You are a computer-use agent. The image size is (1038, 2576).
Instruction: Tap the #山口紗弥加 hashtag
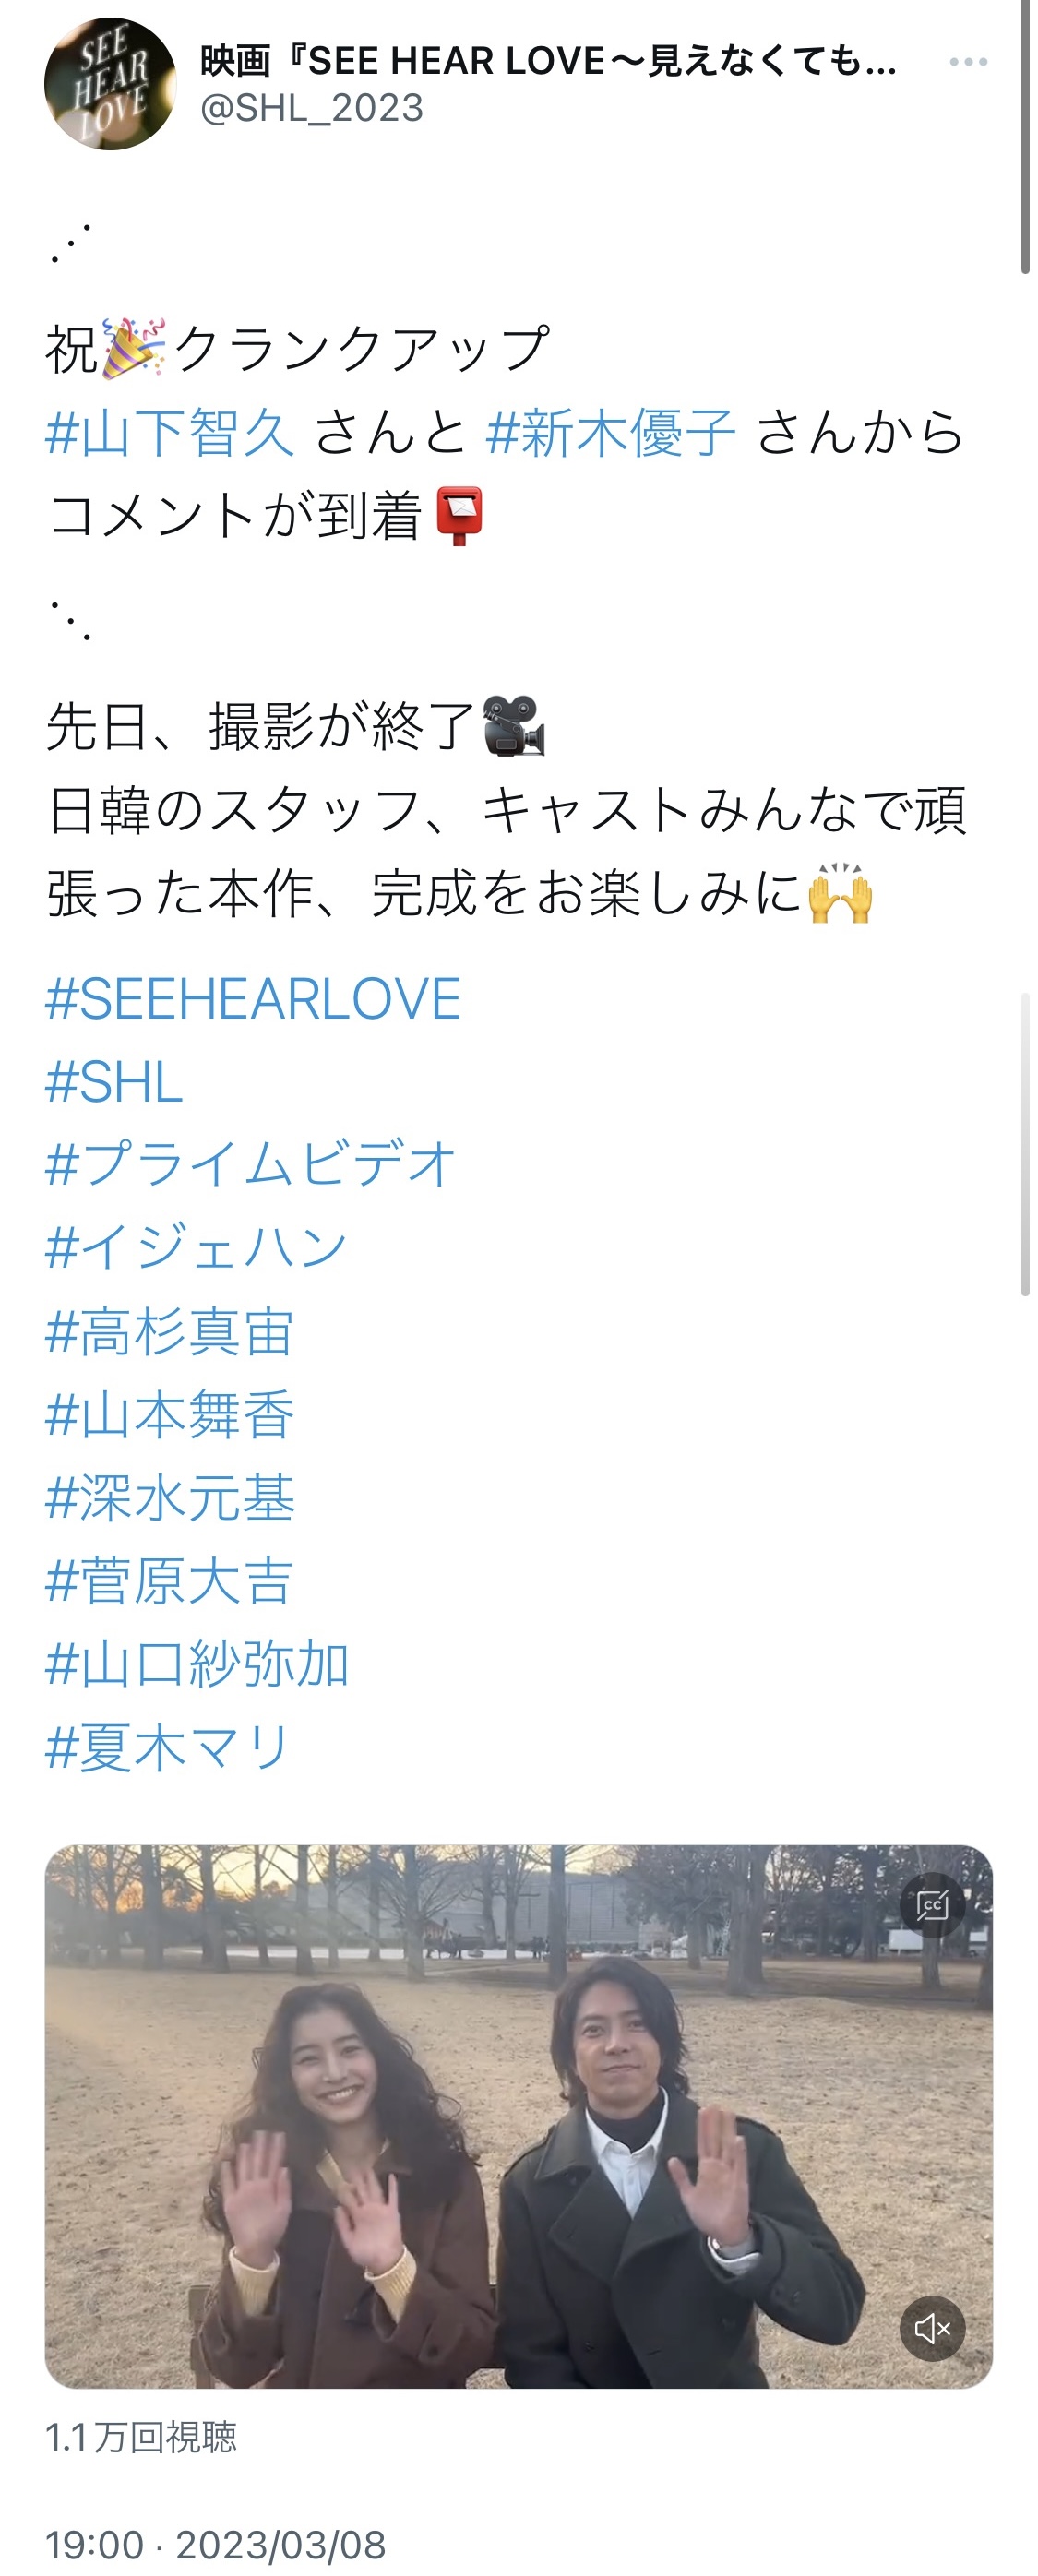pyautogui.click(x=197, y=1664)
